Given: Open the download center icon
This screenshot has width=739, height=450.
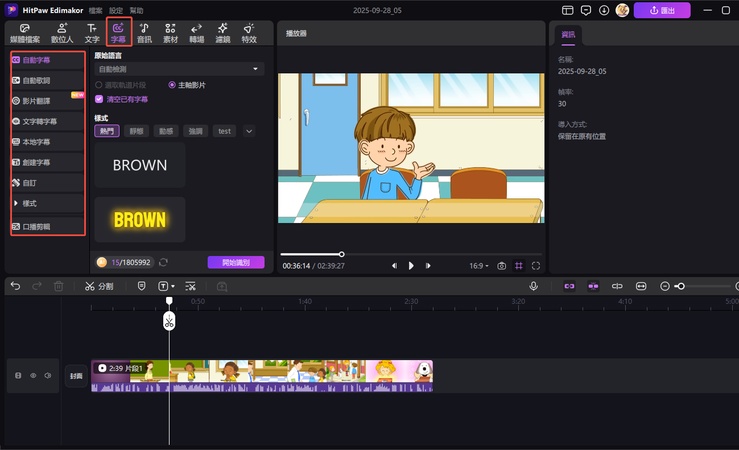Looking at the screenshot, I should [x=603, y=10].
